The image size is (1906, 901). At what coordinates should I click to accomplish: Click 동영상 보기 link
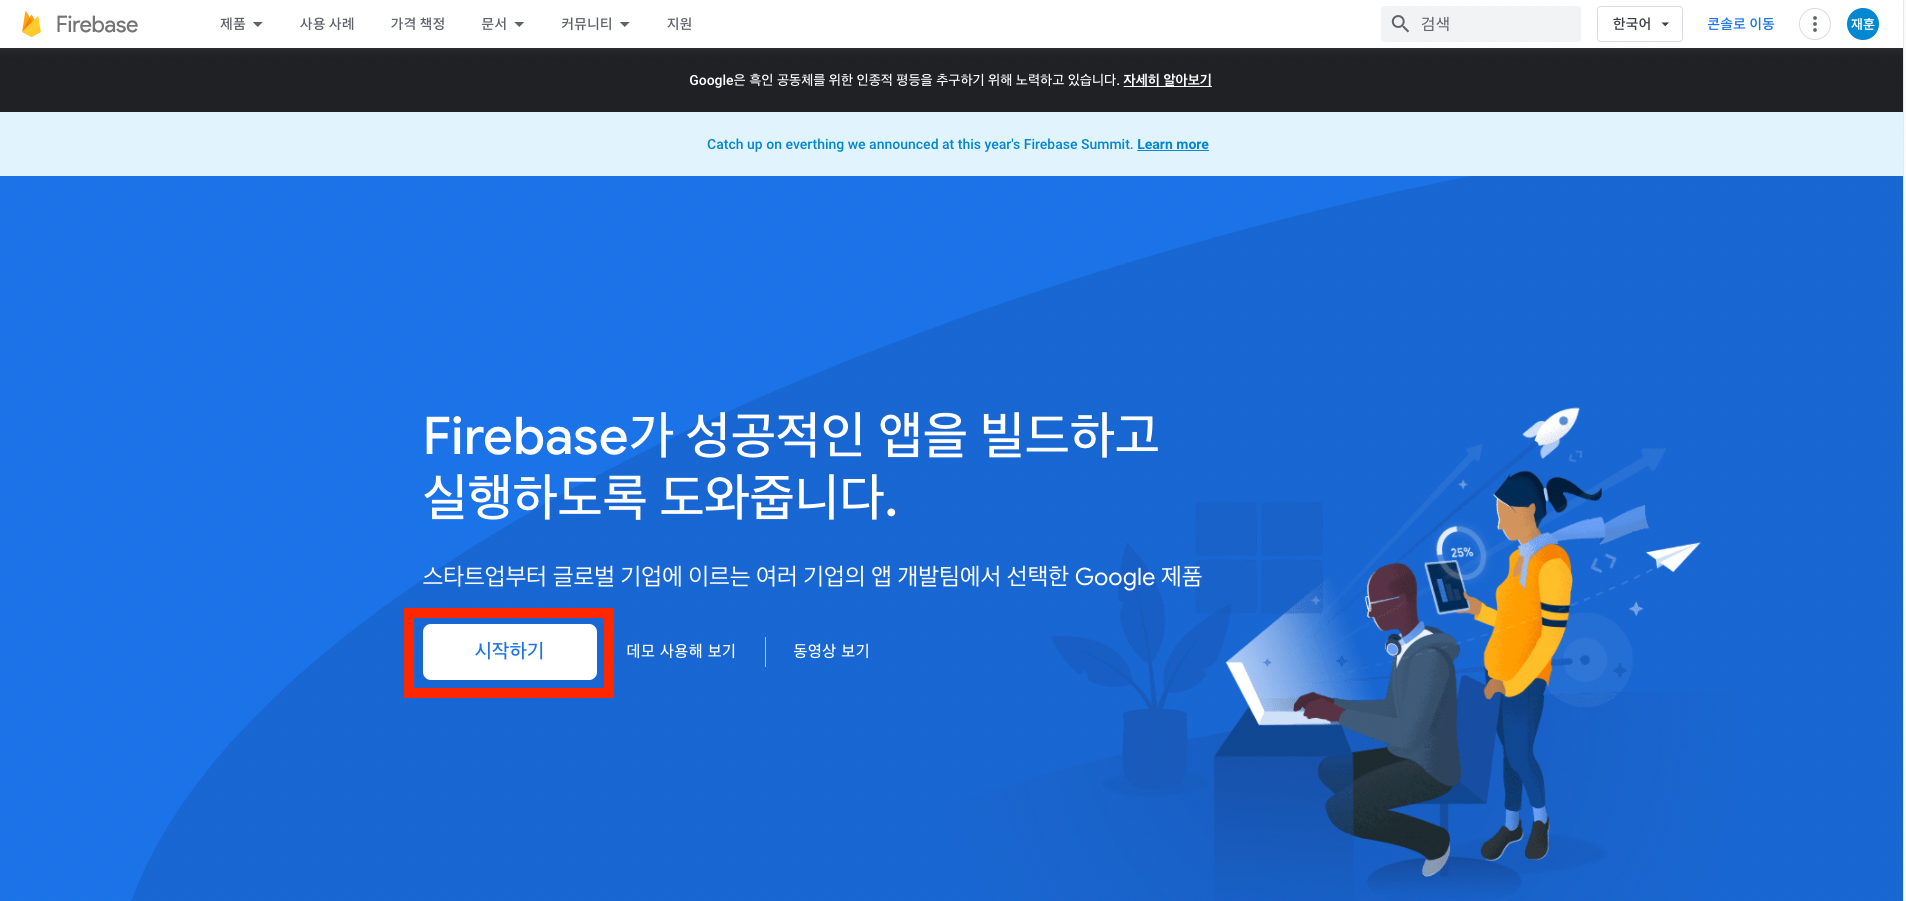tap(831, 651)
